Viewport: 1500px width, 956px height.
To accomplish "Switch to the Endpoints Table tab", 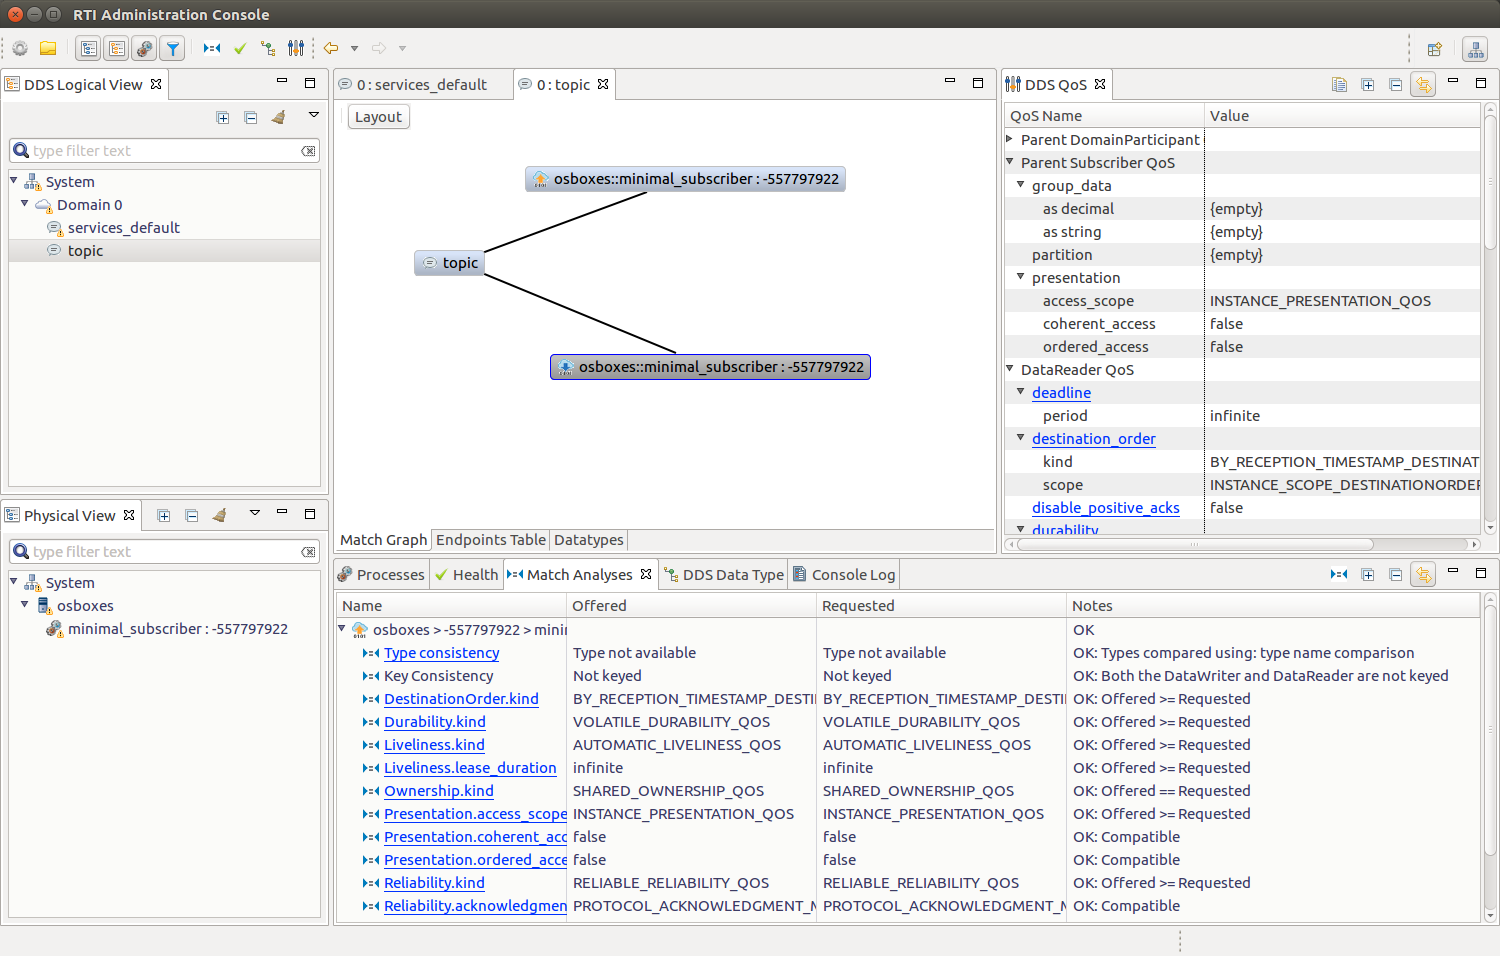I will pyautogui.click(x=490, y=540).
